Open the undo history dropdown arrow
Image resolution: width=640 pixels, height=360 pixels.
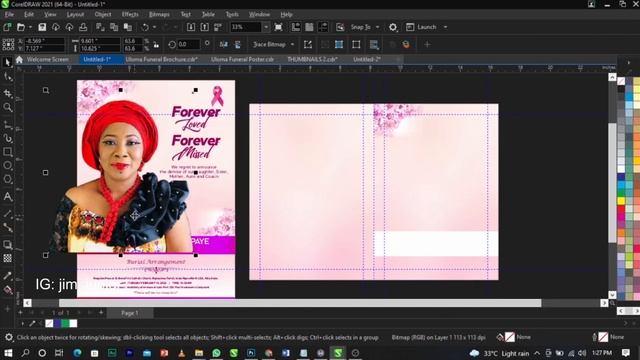pyautogui.click(x=154, y=27)
